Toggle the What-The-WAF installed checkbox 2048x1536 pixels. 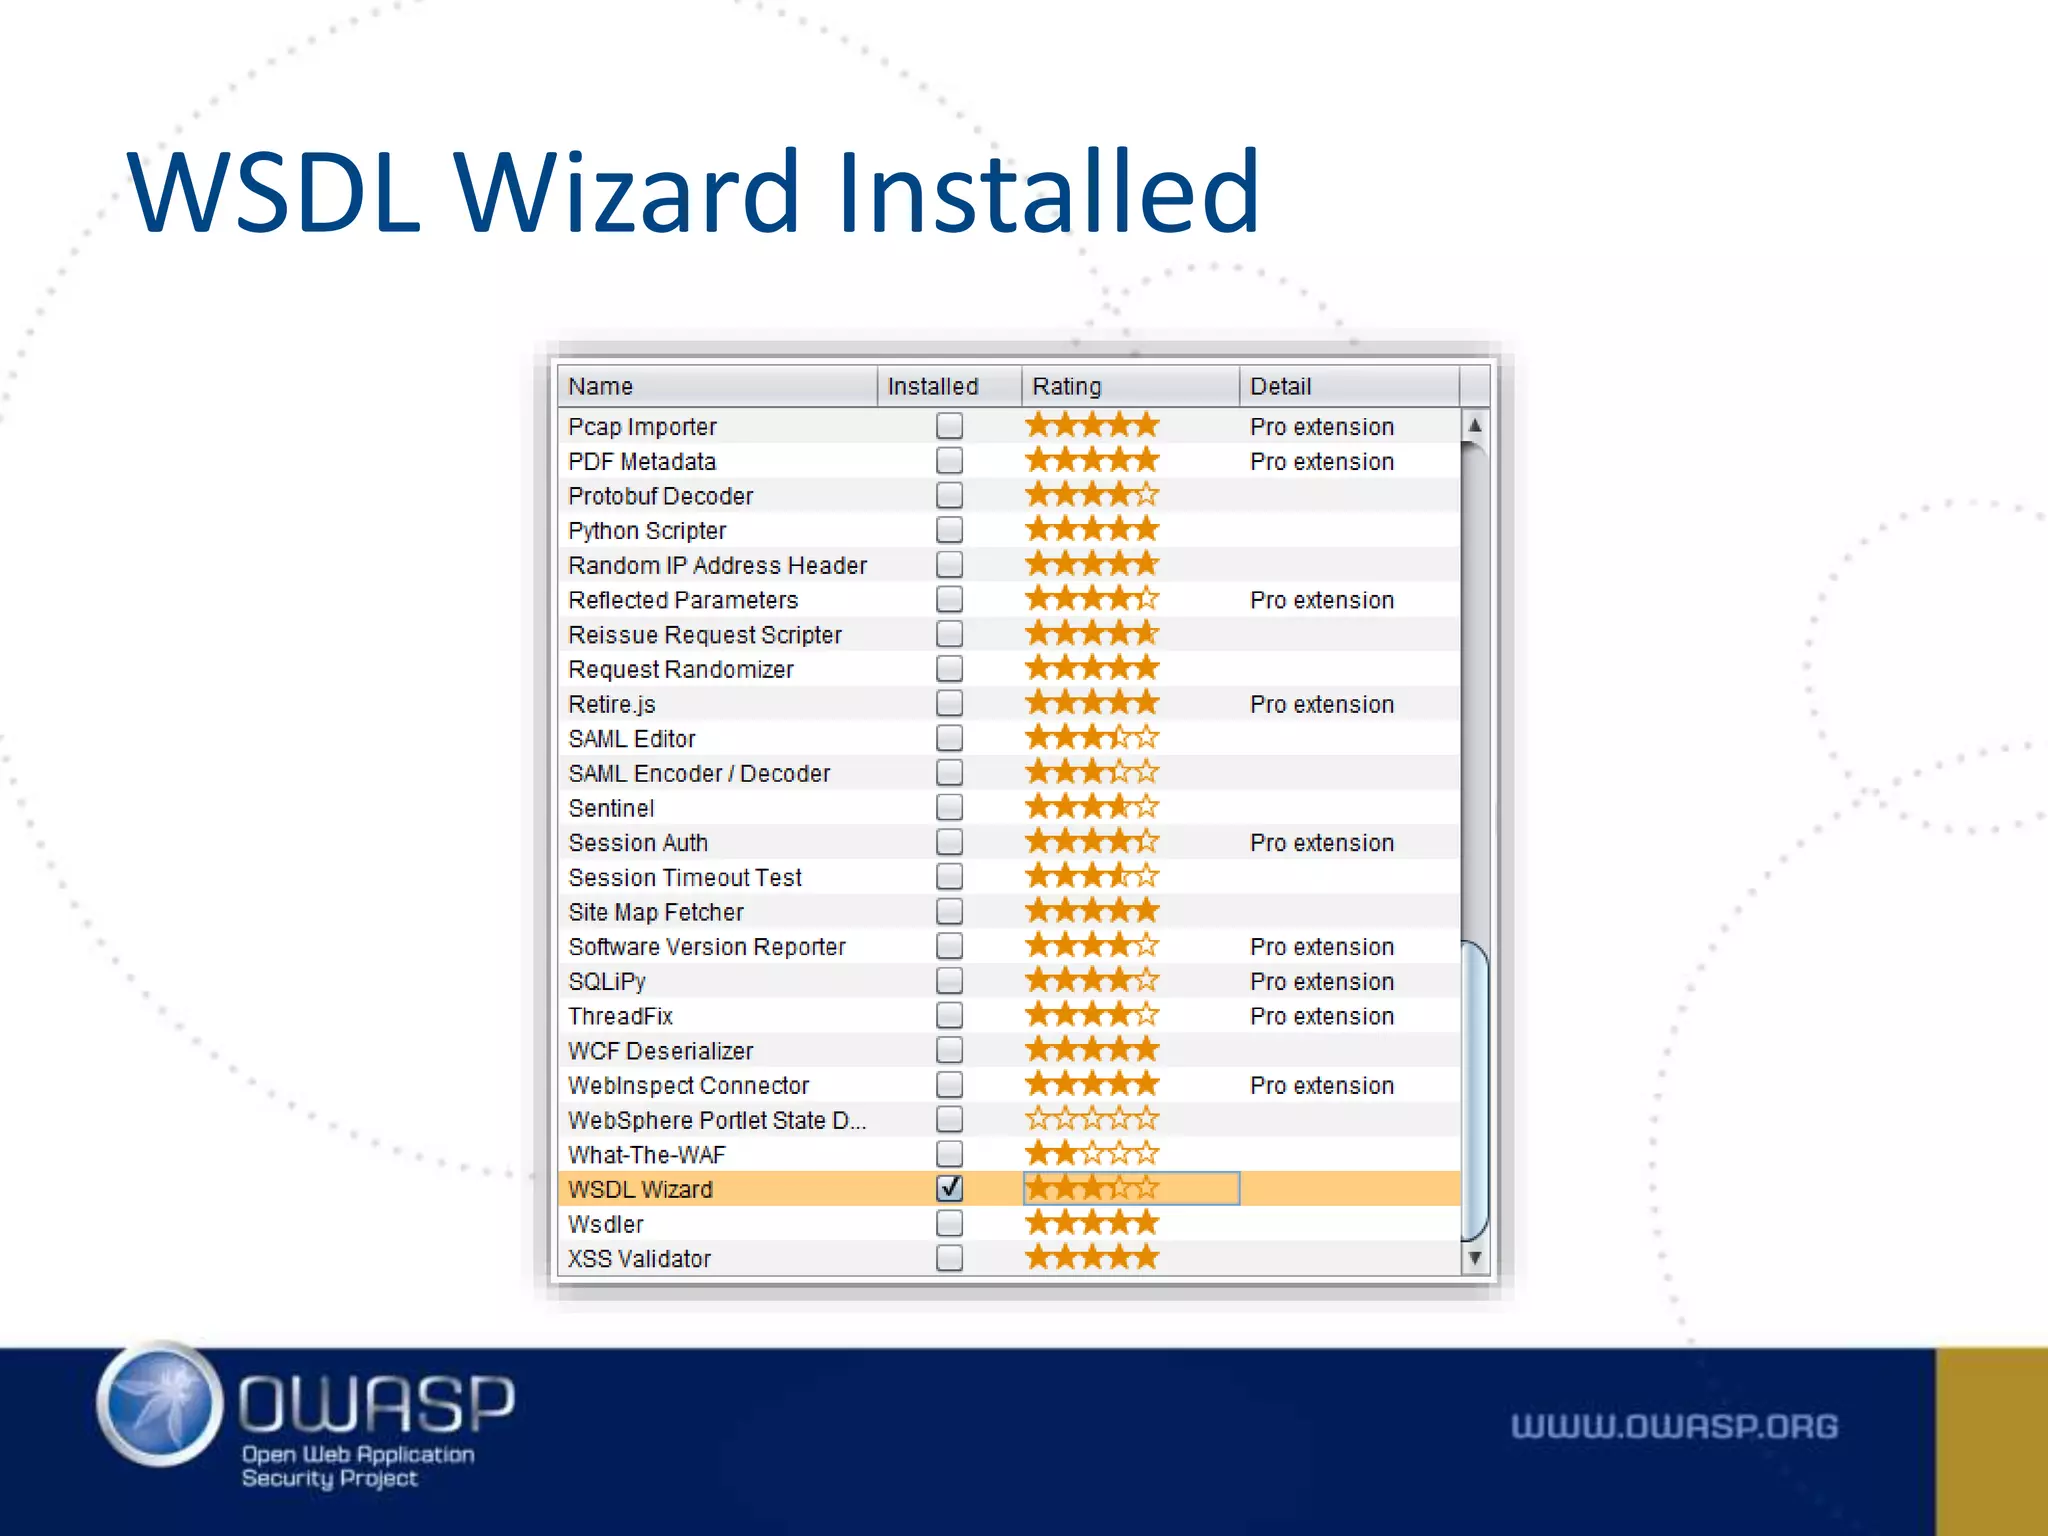(949, 1154)
